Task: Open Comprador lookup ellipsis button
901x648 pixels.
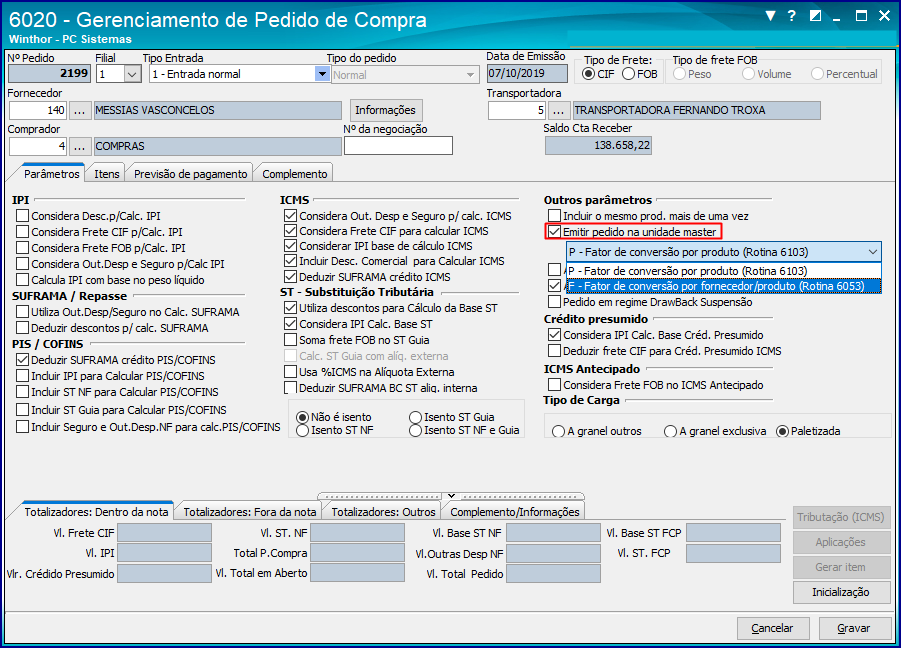Action: [x=79, y=146]
